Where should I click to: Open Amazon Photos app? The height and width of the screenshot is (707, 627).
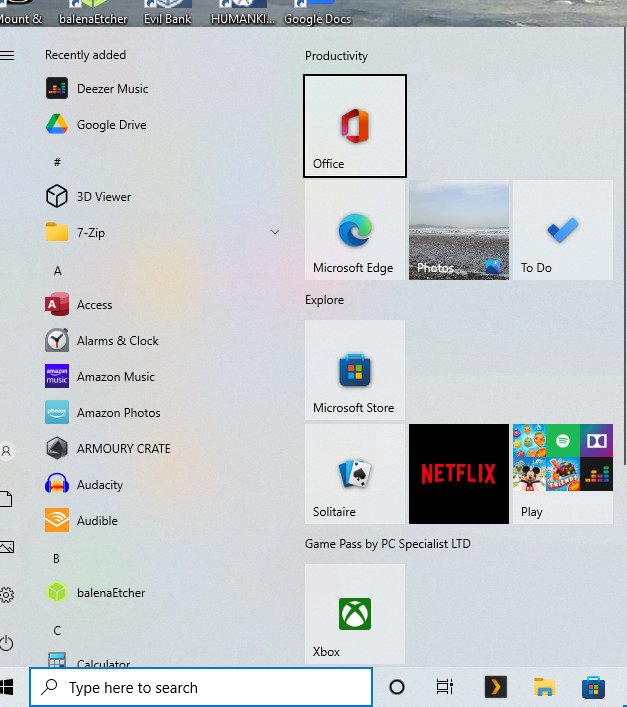coord(162,413)
